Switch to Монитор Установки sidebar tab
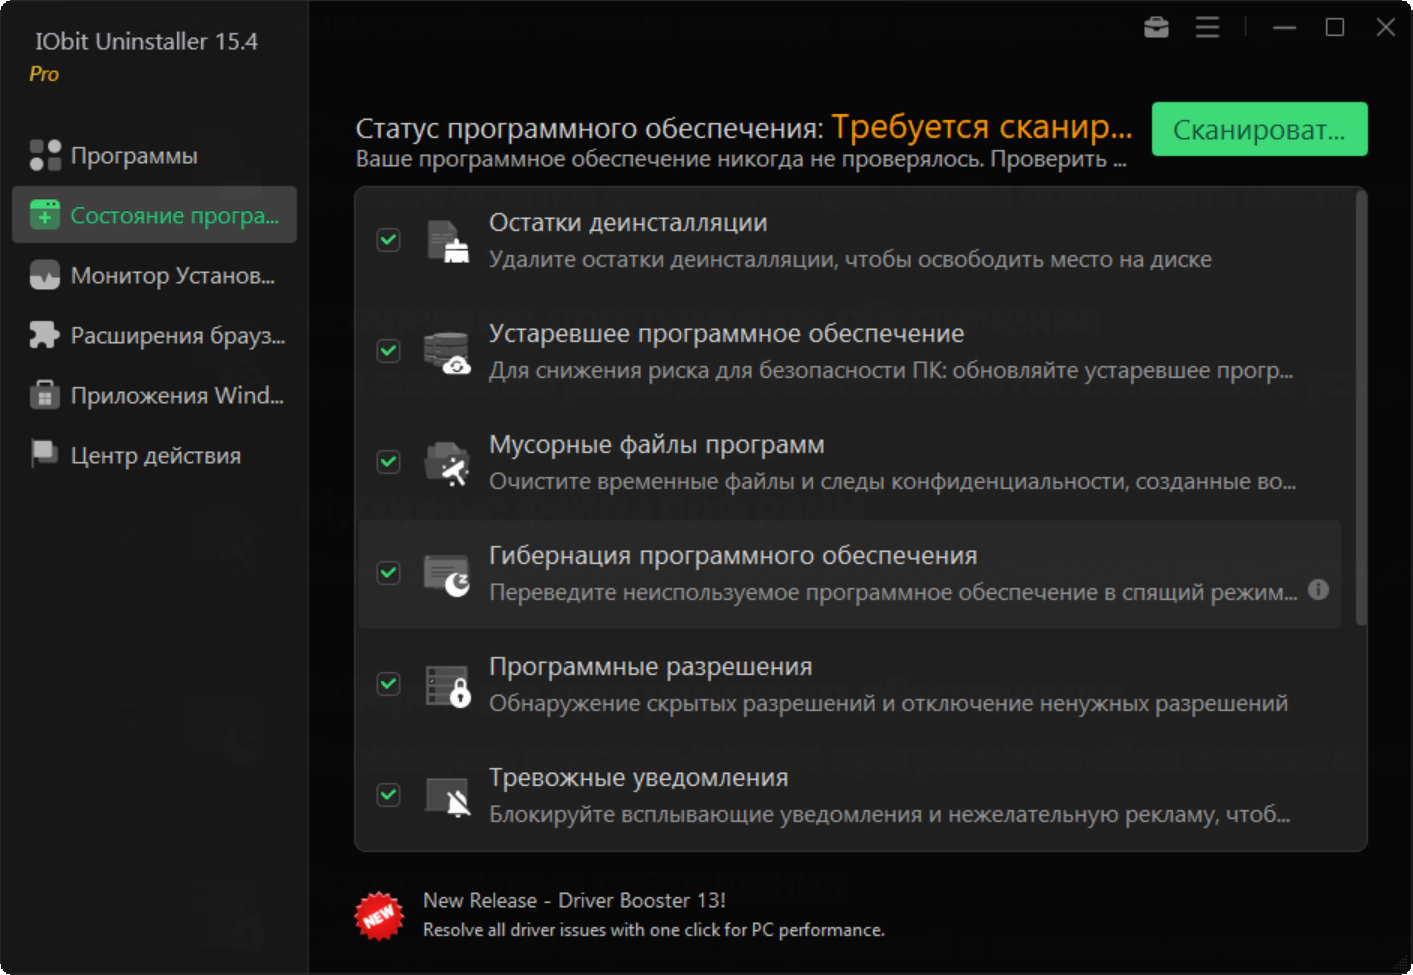This screenshot has height=975, width=1413. pos(172,276)
